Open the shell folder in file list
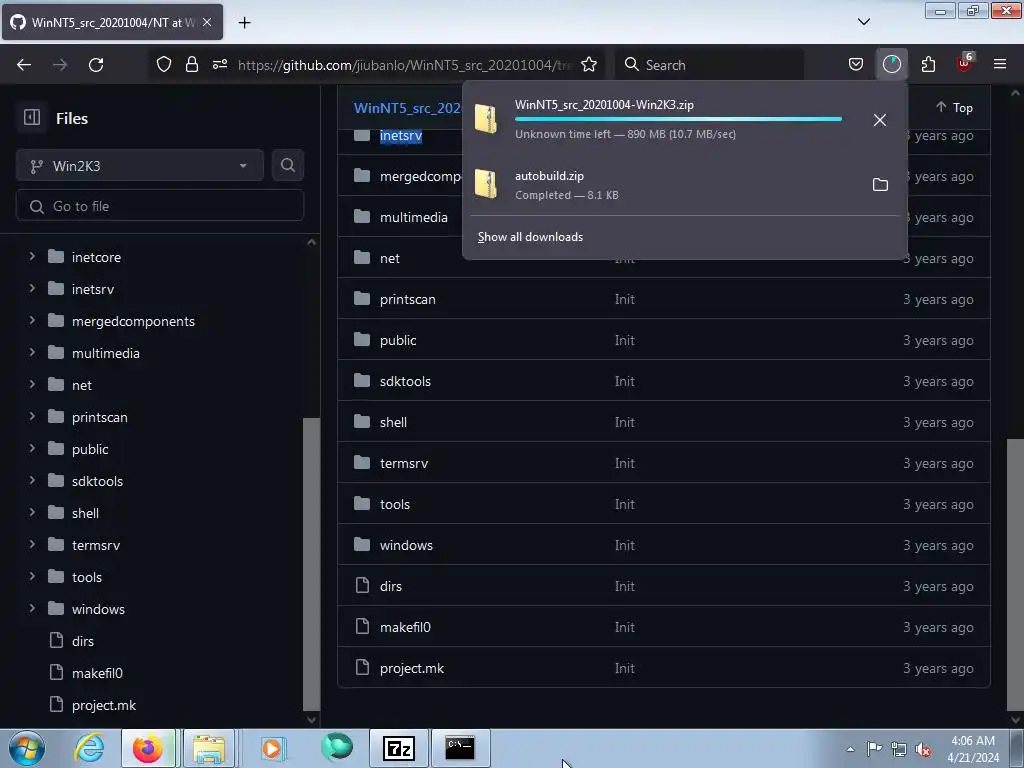 (393, 422)
